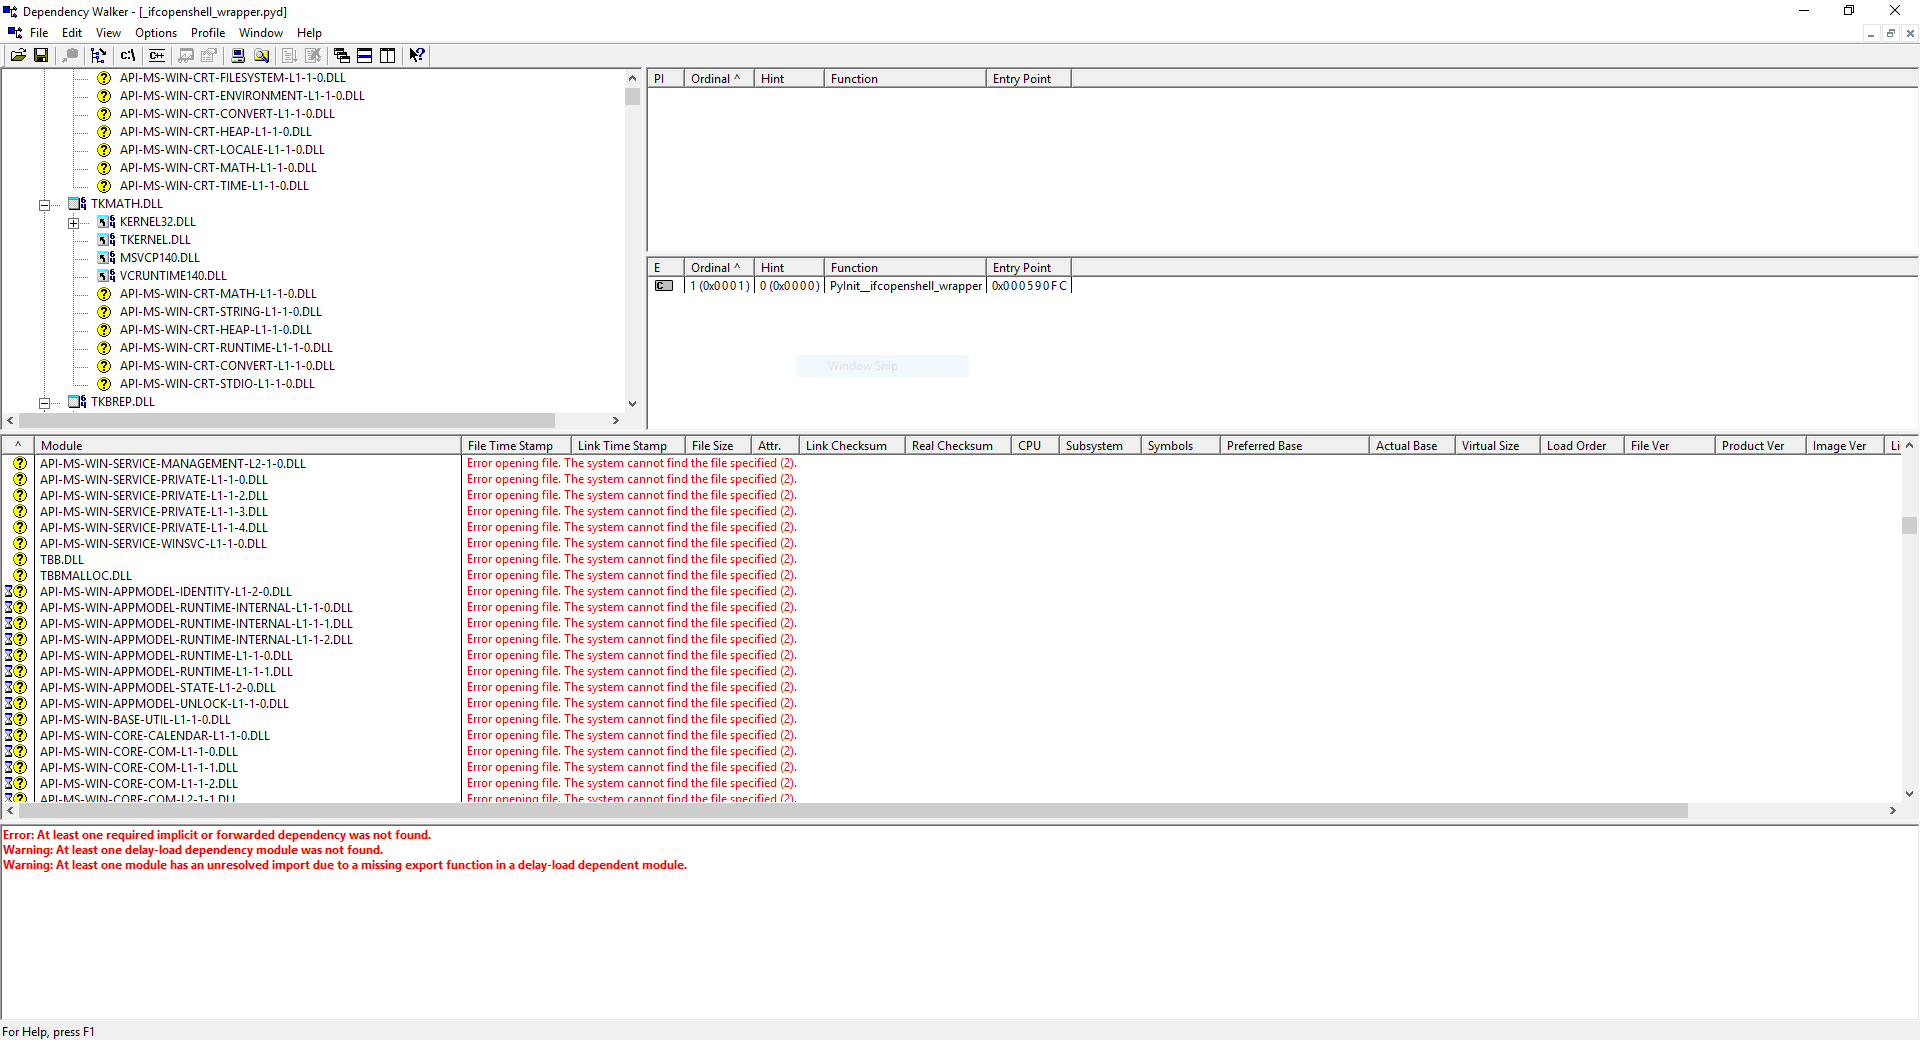Tile windows horizontally
Viewport: 1920px width, 1040px height.
[x=364, y=55]
